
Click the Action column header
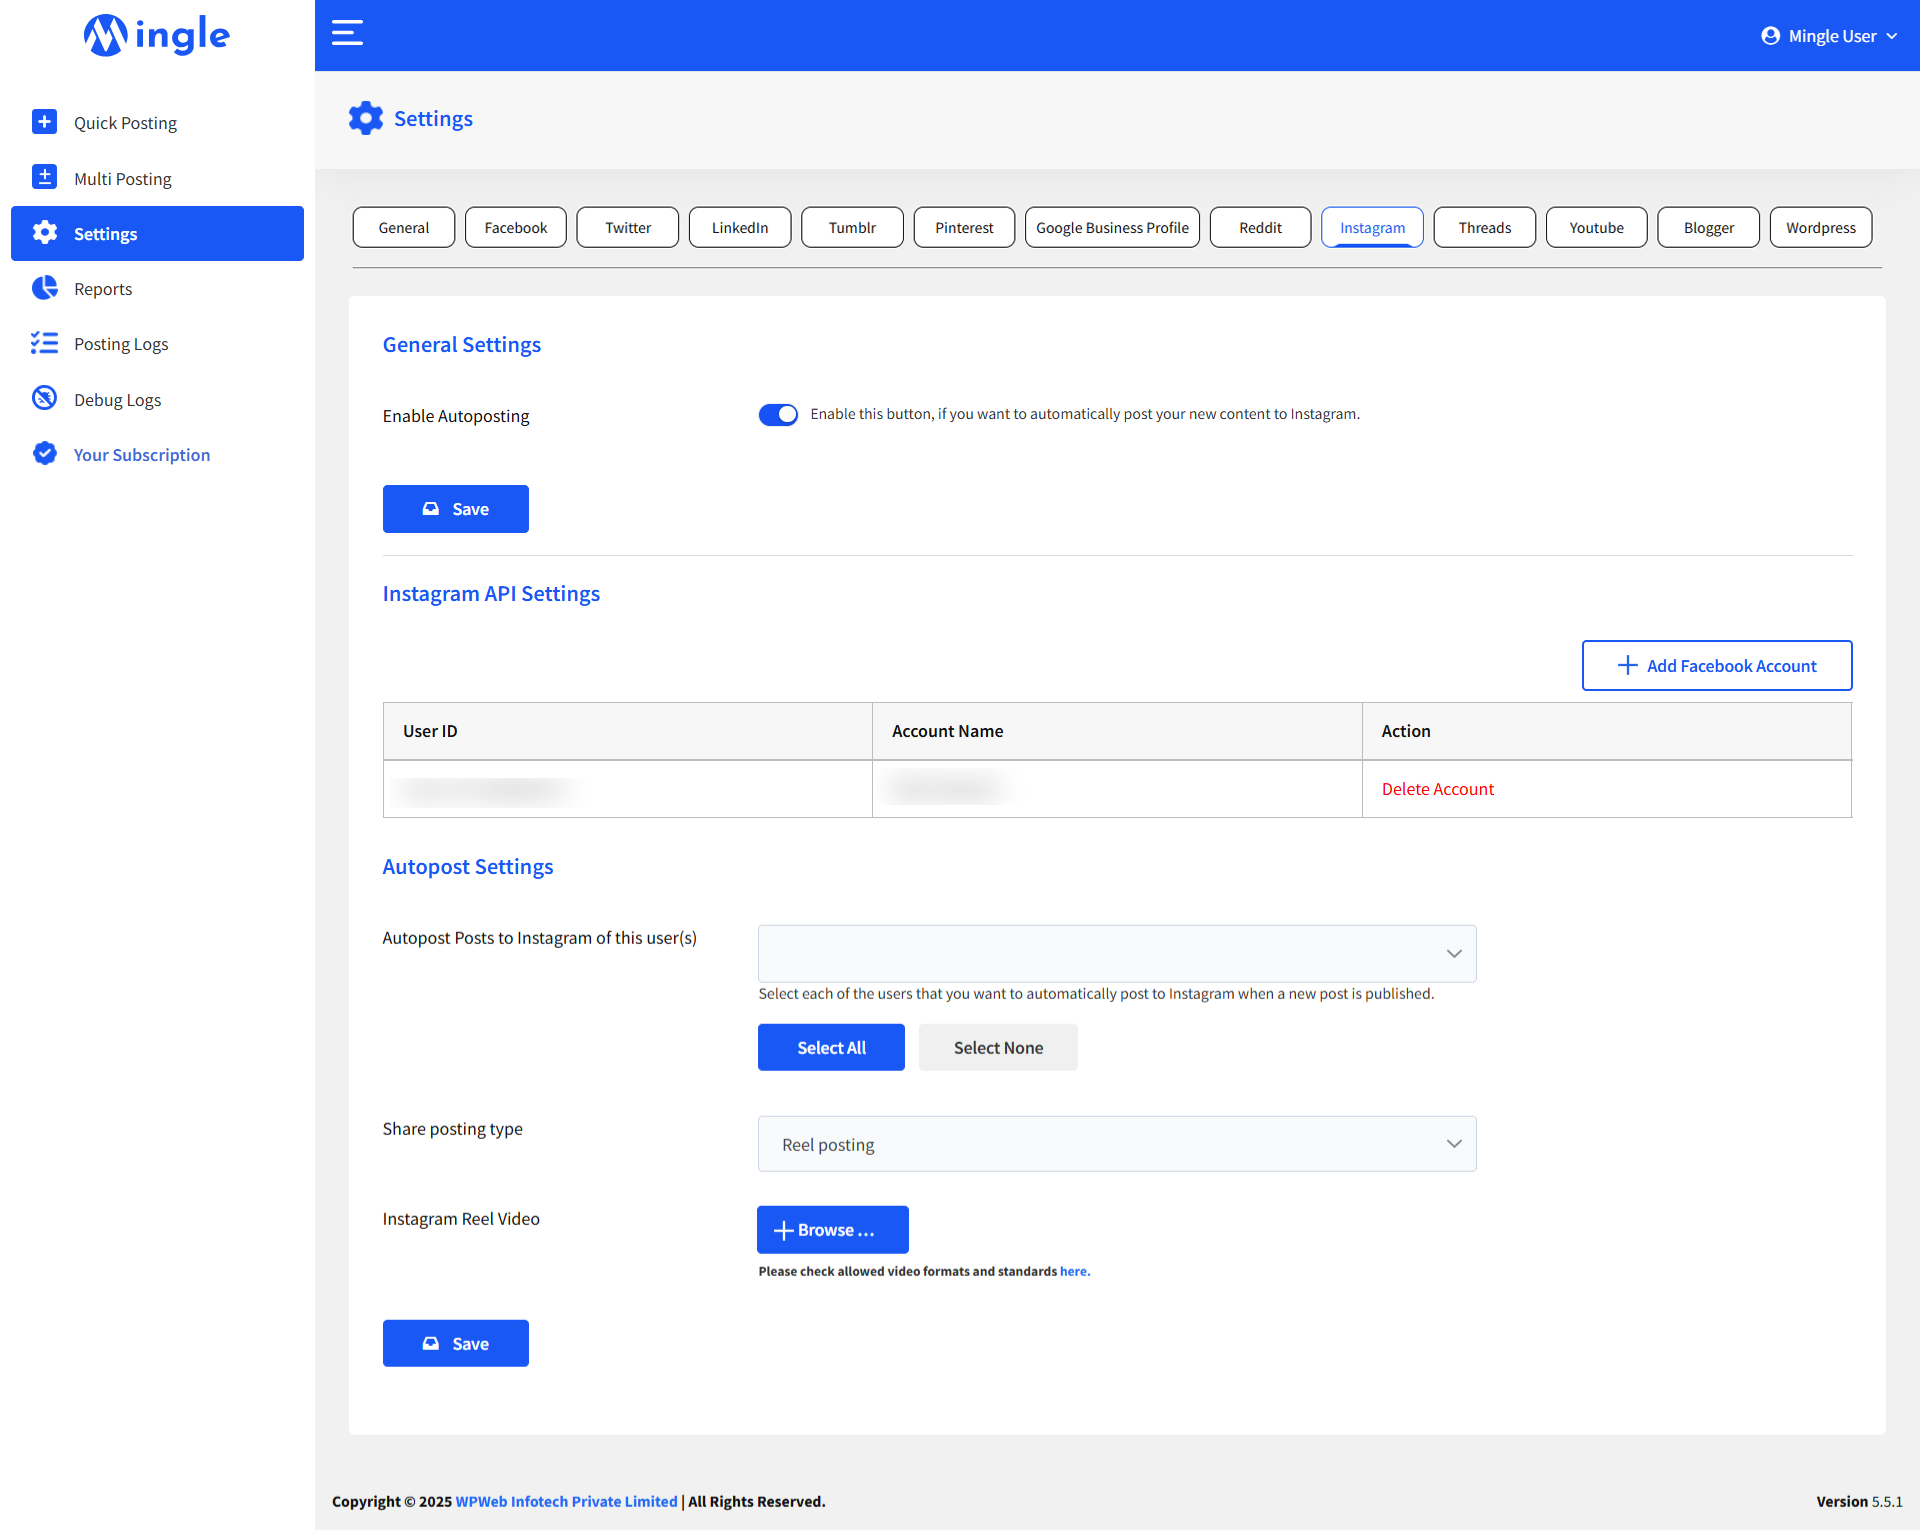(1606, 731)
